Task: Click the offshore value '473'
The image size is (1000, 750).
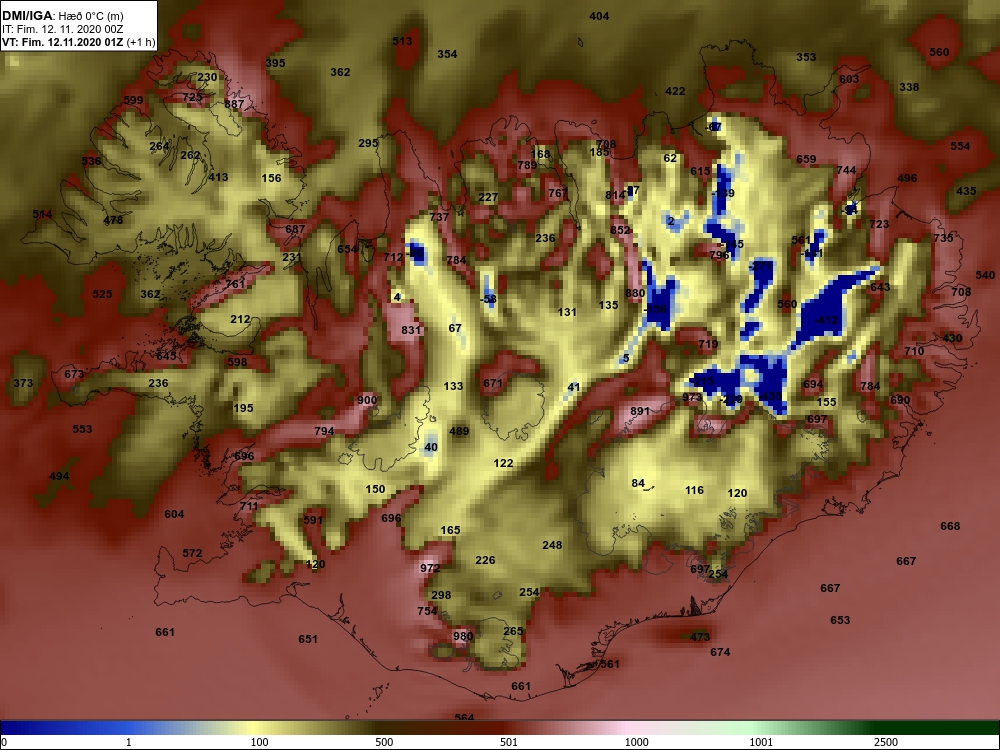Action: pyautogui.click(x=700, y=636)
